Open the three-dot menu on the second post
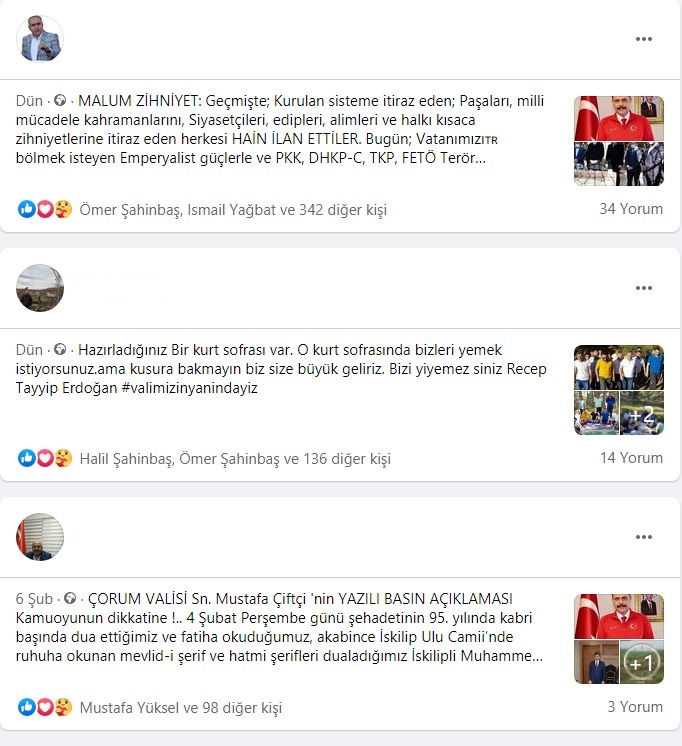 tap(643, 288)
